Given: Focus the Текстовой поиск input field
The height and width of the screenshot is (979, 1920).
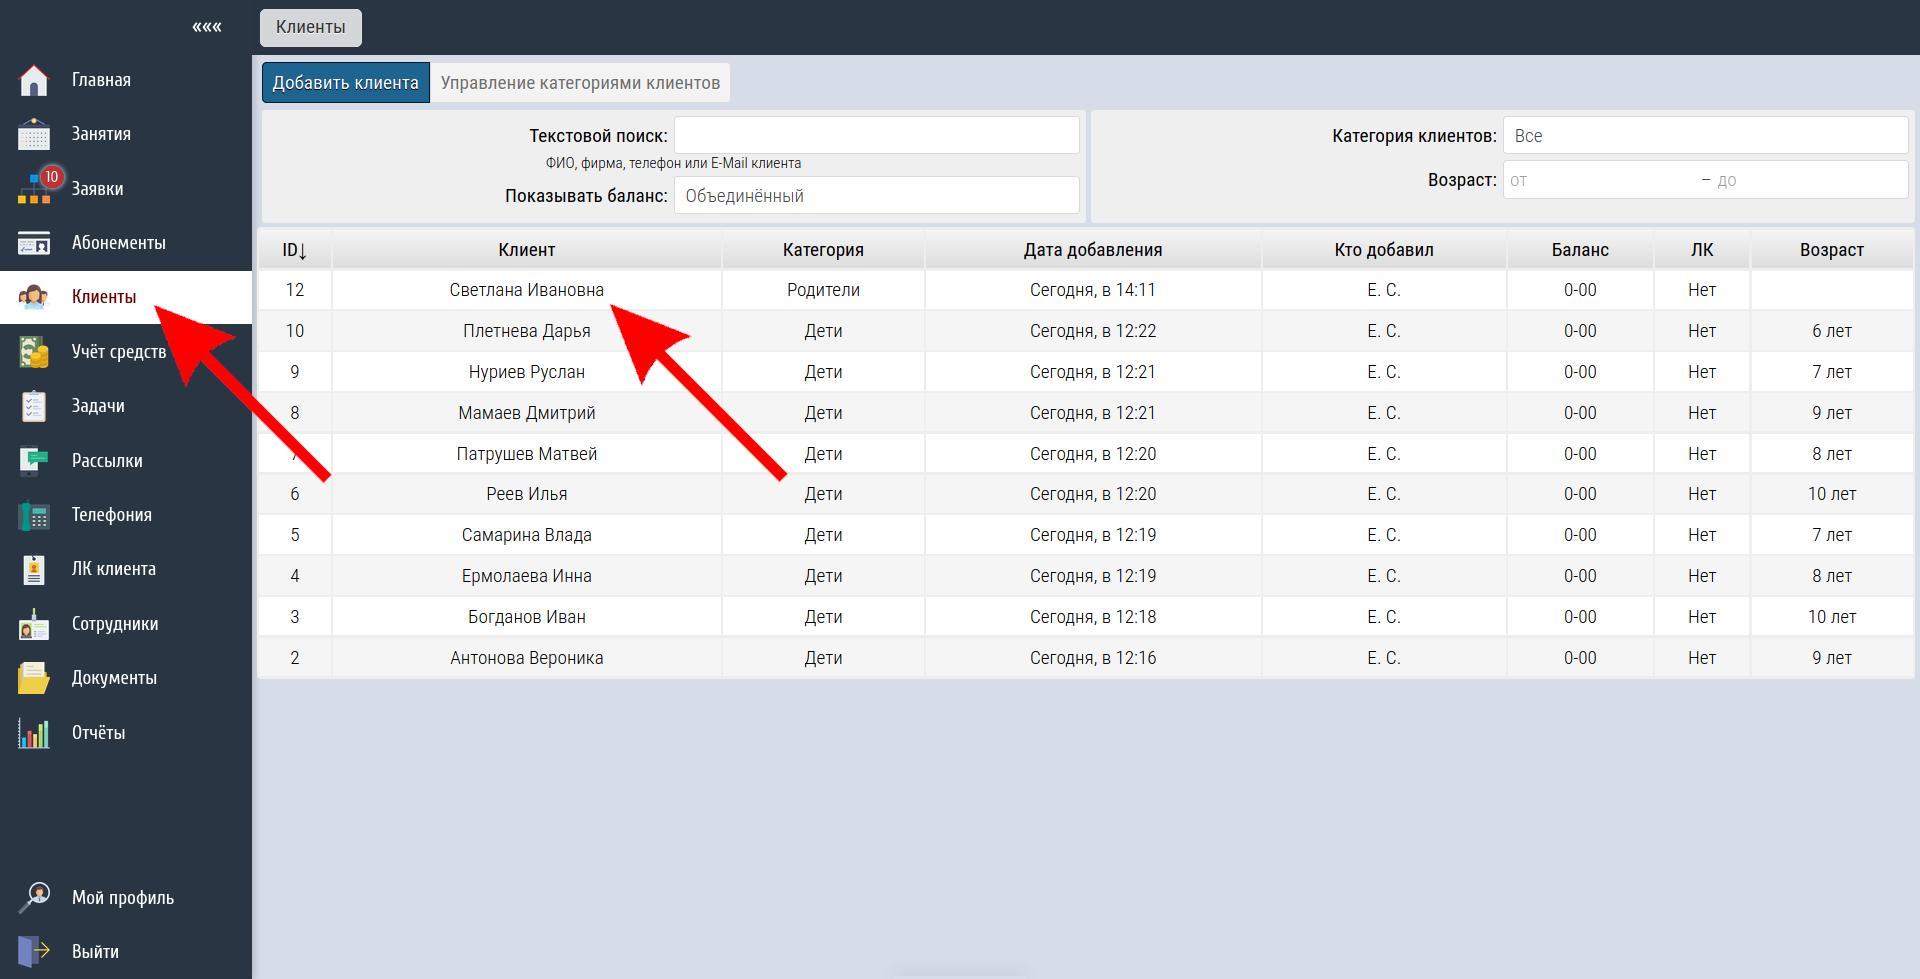Looking at the screenshot, I should (x=876, y=135).
